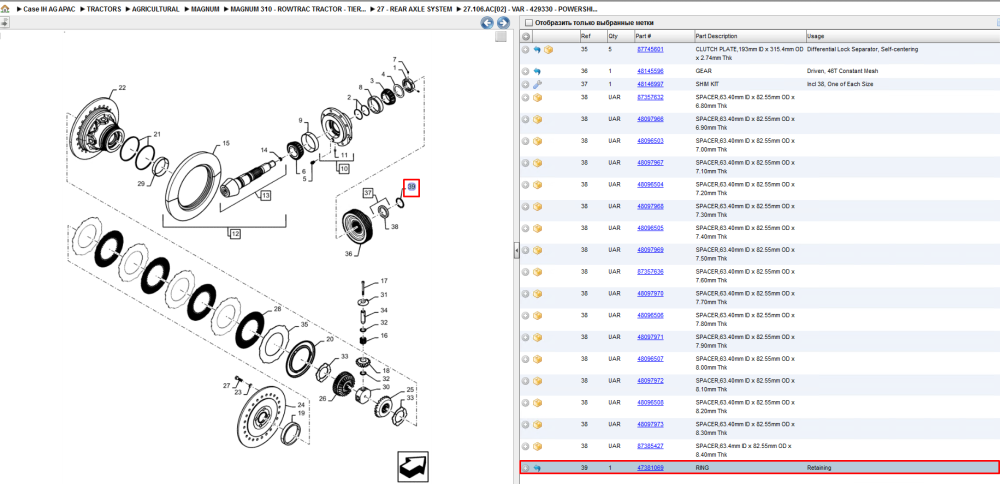Click the plus icon for spacer 48097972

[x=526, y=381]
